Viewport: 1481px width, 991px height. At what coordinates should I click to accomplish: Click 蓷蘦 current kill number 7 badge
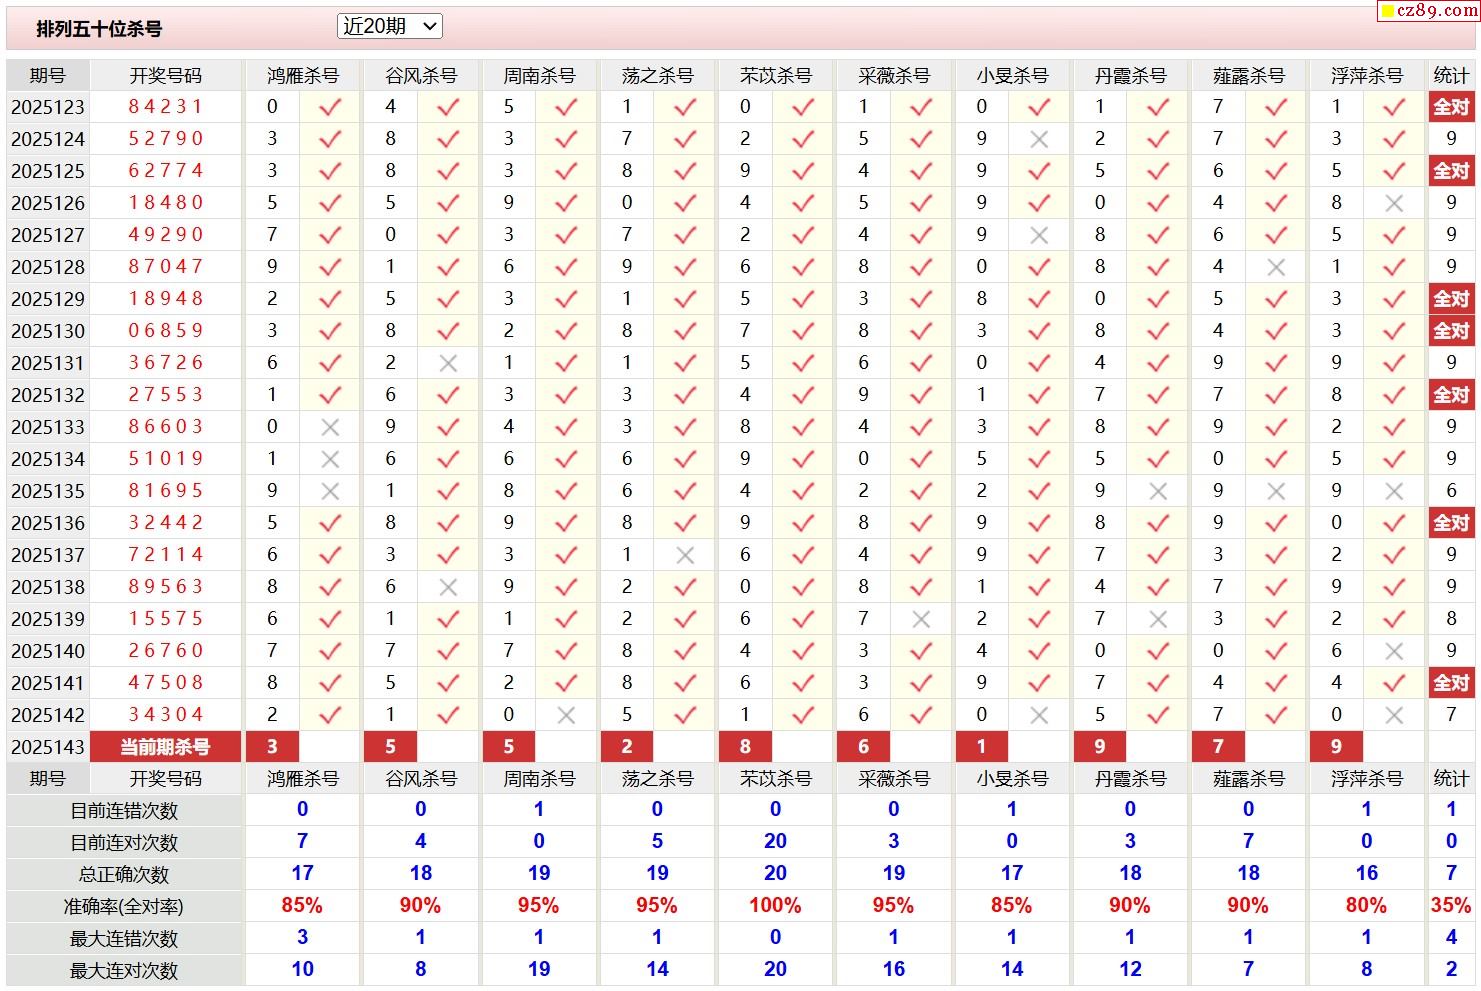tap(1218, 747)
